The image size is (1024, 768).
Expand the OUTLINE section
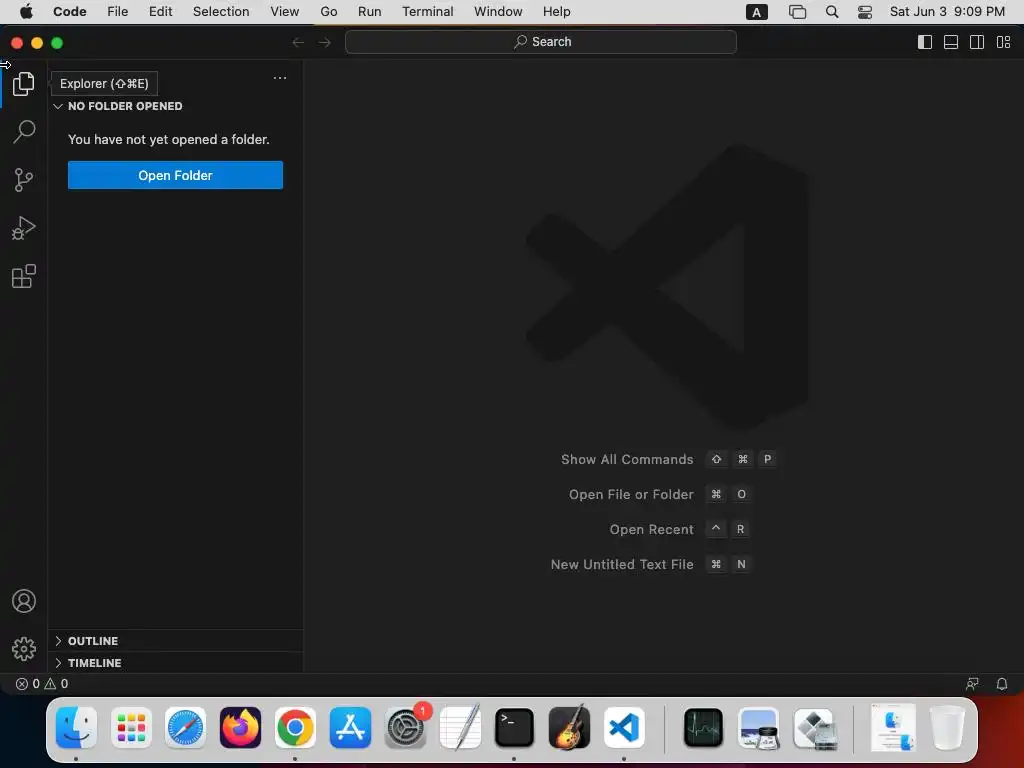click(176, 641)
